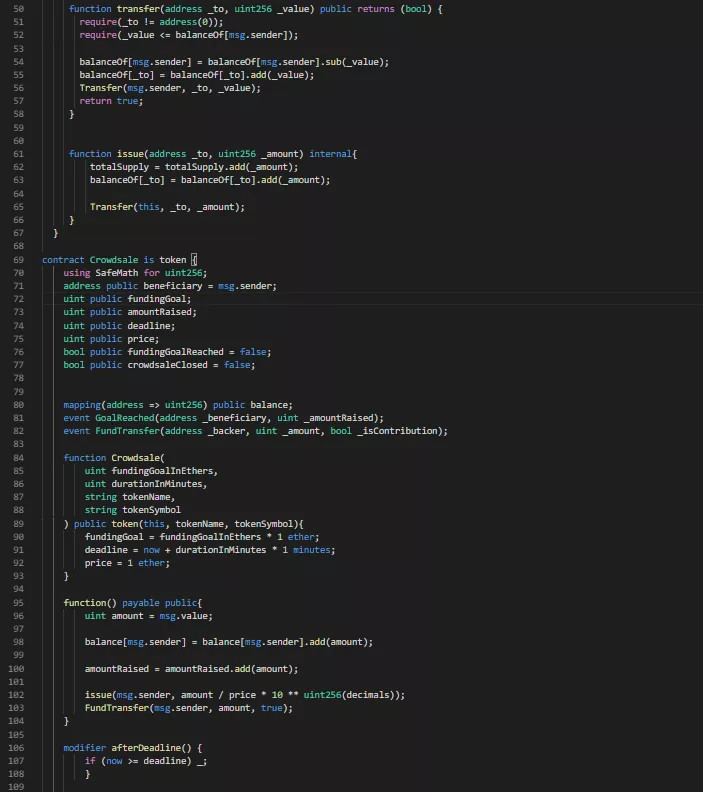Click 'uint public deadline;' line
This screenshot has height=792, width=703.
pyautogui.click(x=119, y=326)
